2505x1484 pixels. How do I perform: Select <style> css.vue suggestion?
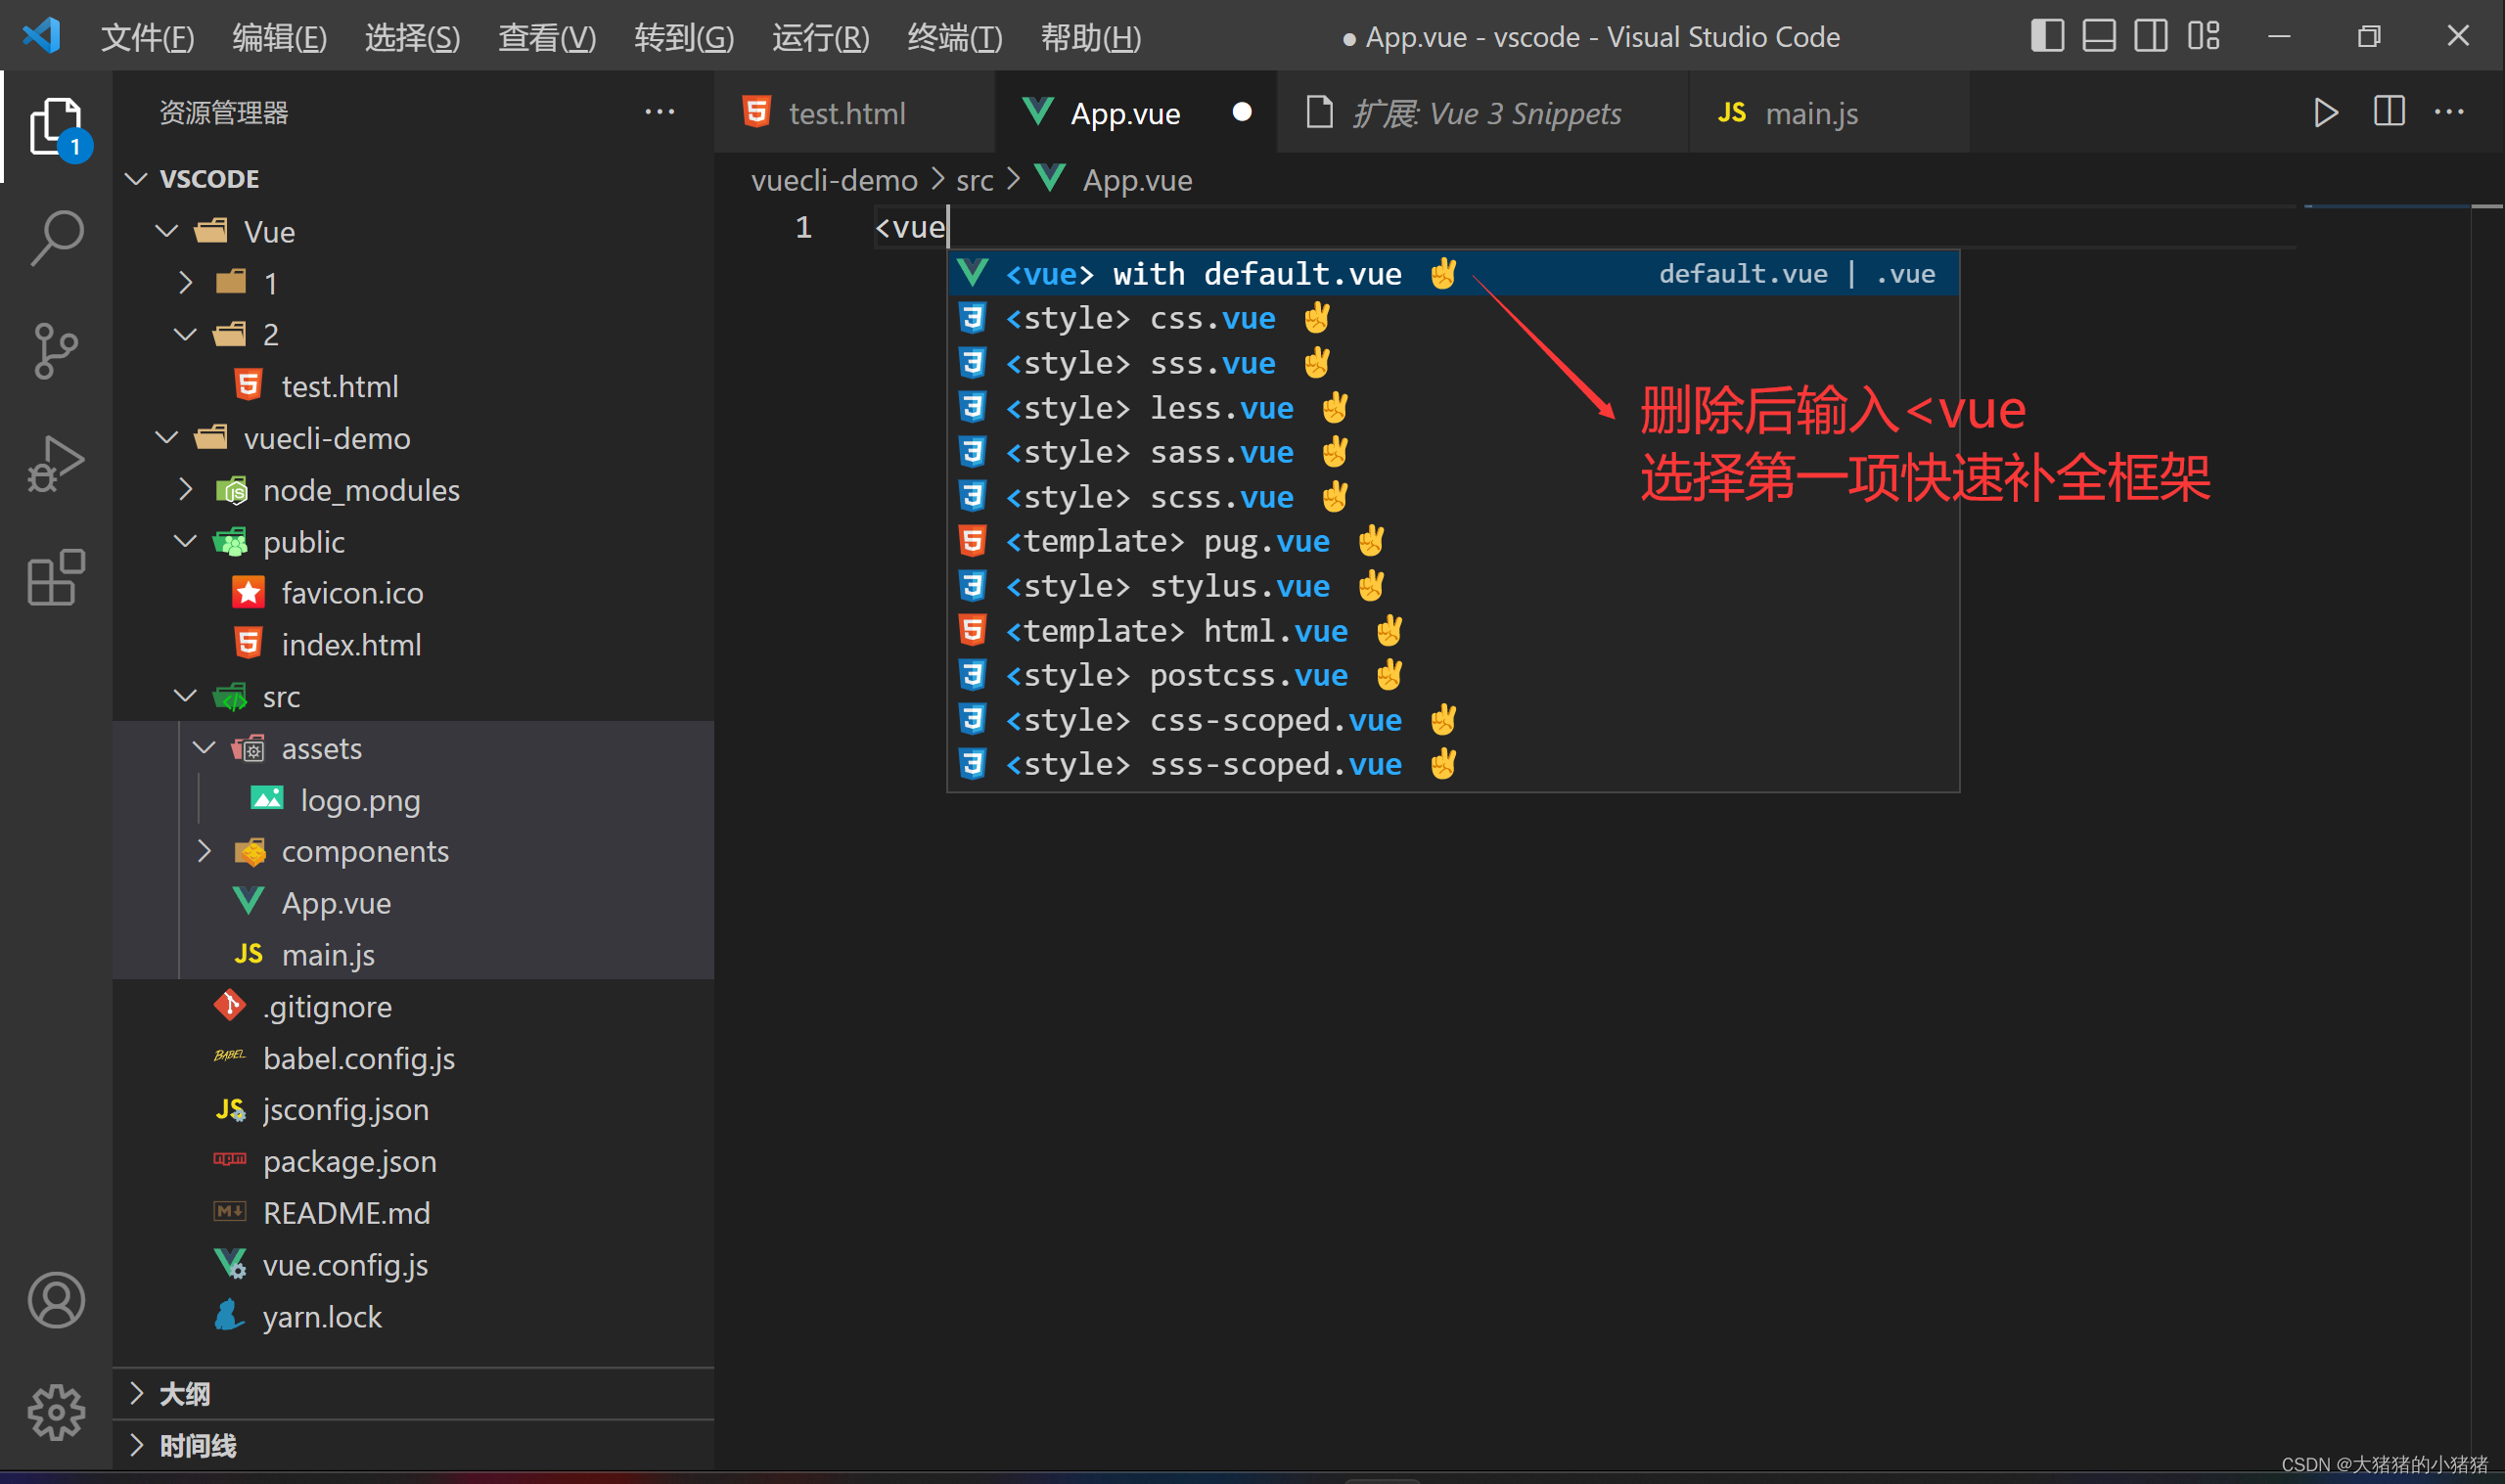1452,318
